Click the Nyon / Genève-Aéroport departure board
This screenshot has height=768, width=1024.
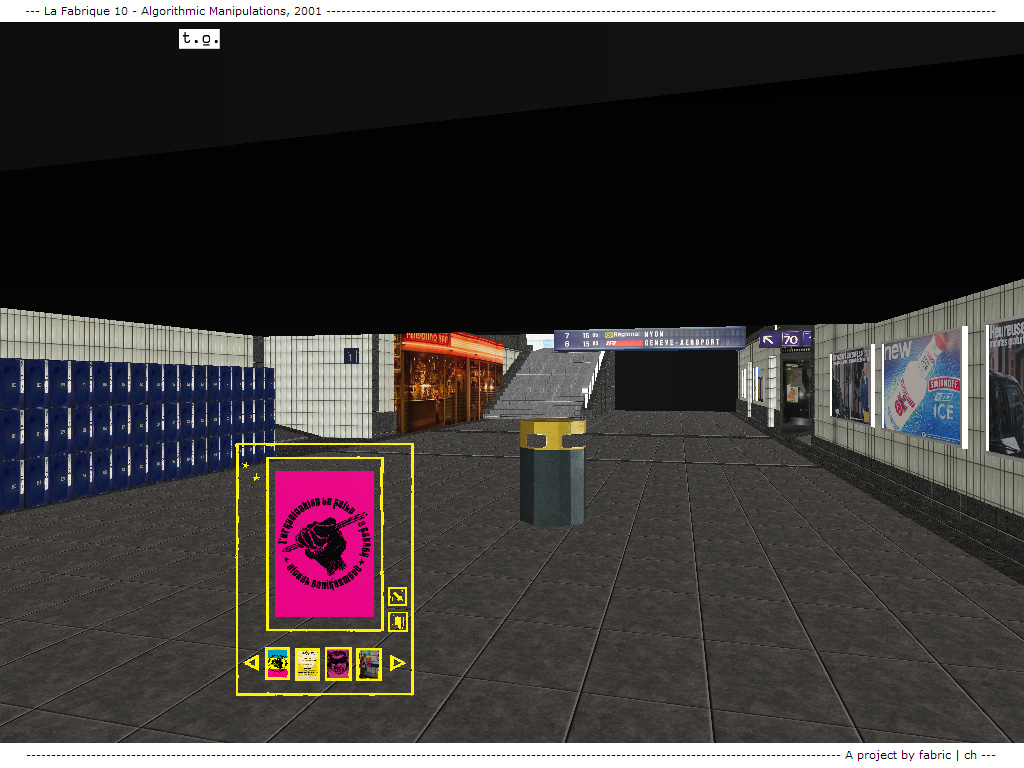click(x=649, y=338)
